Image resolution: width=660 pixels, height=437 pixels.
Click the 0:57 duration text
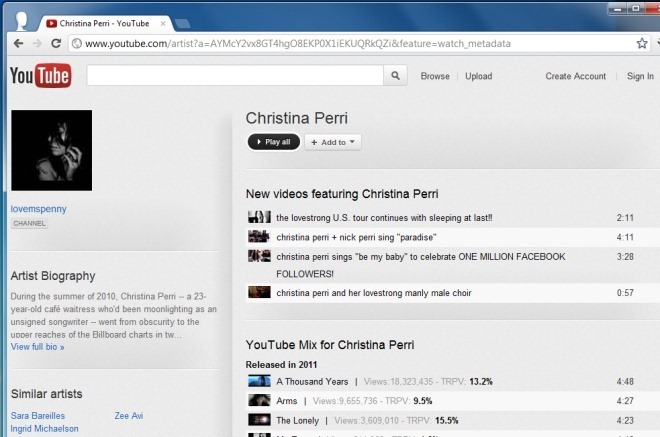pos(625,293)
